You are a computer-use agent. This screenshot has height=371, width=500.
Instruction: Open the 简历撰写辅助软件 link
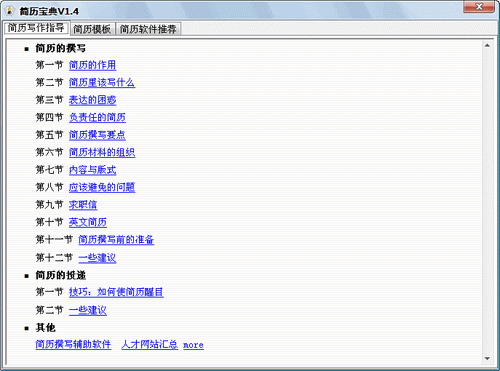coord(73,344)
